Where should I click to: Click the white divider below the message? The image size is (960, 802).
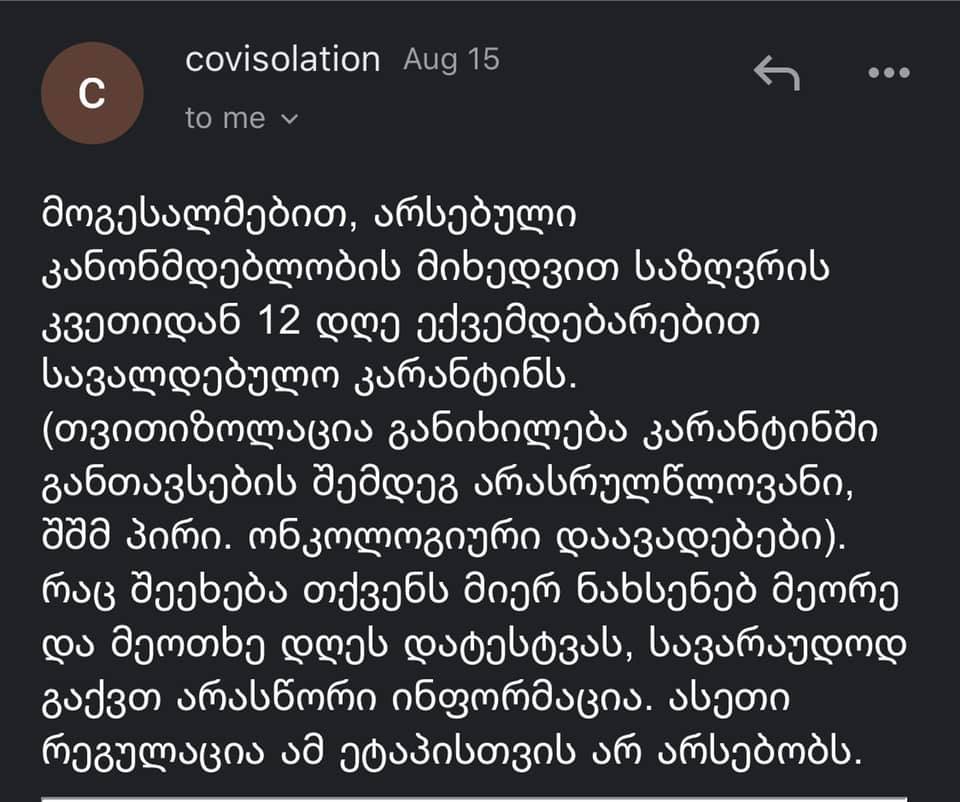pos(474,799)
